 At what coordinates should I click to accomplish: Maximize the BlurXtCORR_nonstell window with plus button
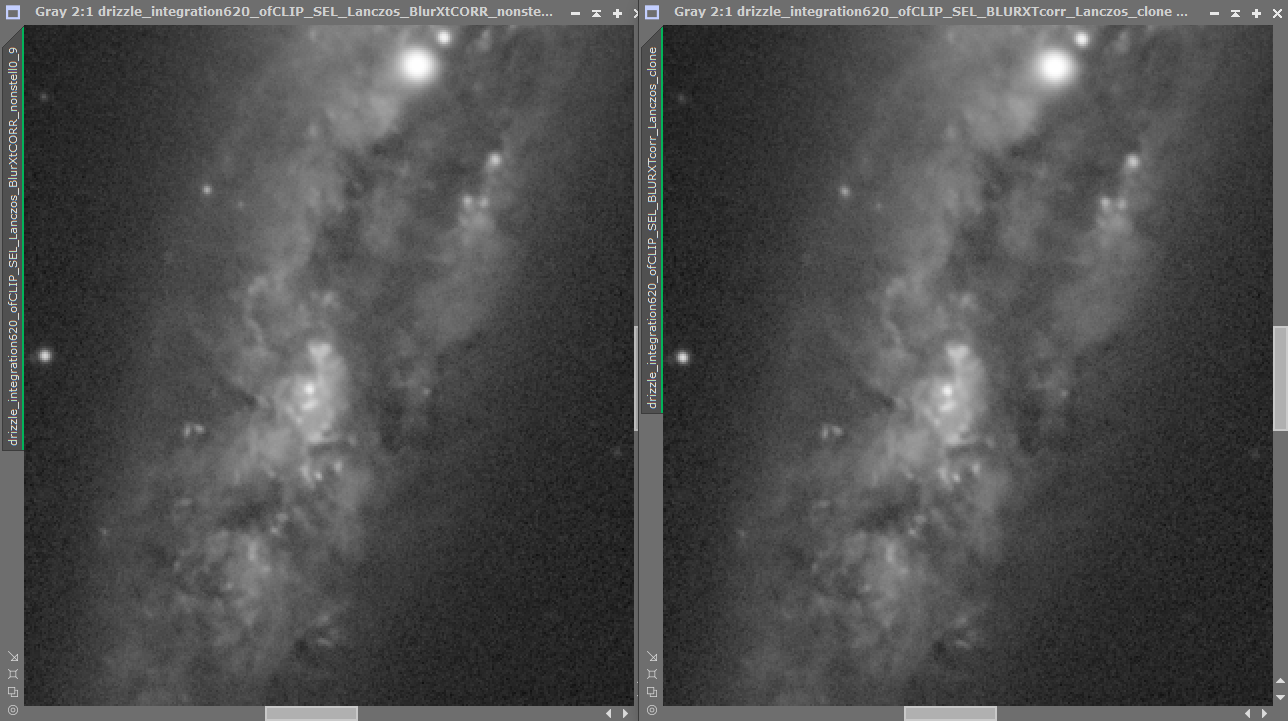point(617,13)
